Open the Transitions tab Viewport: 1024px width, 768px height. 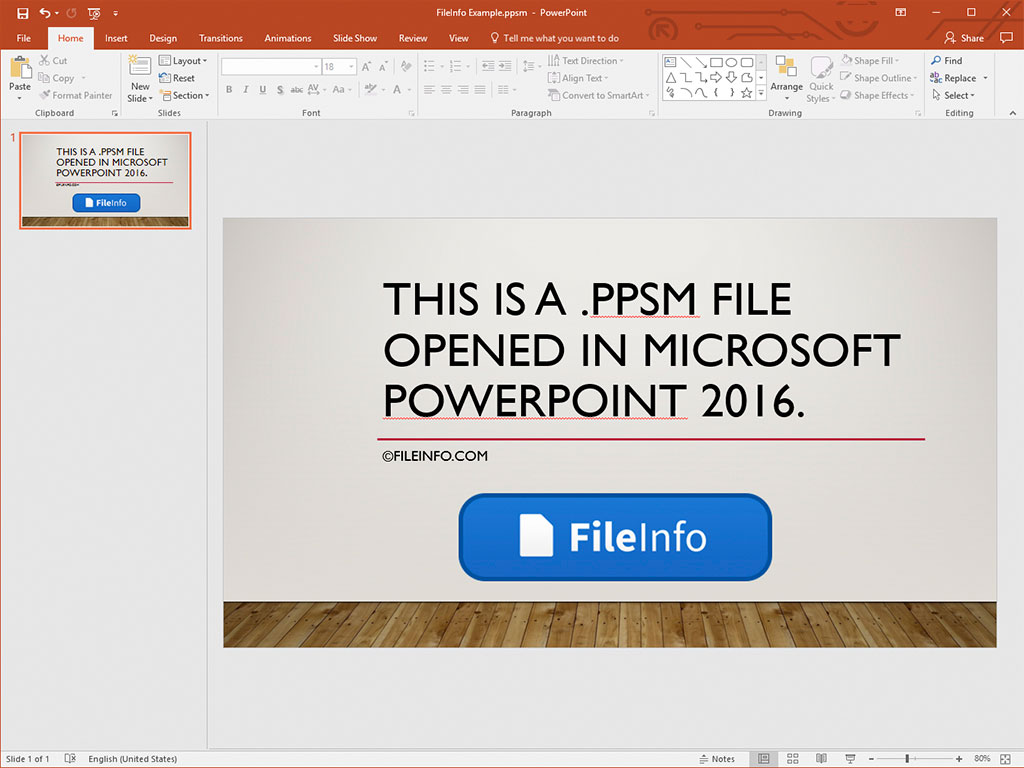221,38
